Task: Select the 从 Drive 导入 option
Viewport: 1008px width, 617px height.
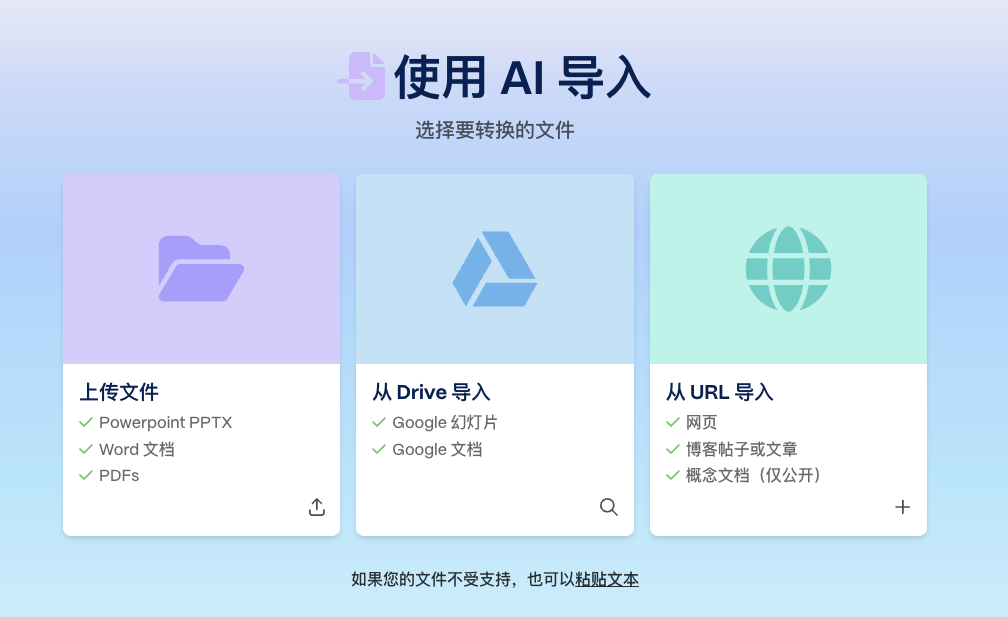Action: point(431,392)
